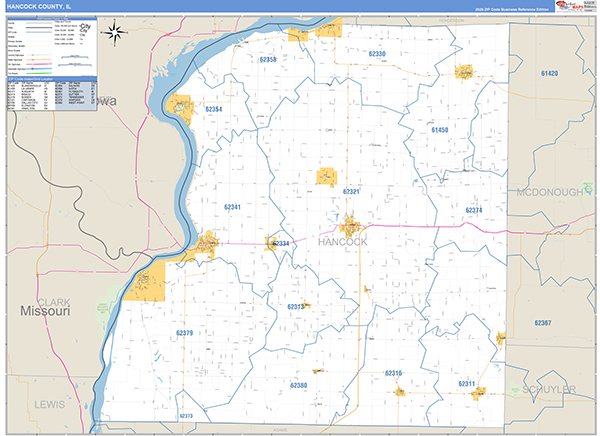Select ZIP code label 62379
The height and width of the screenshot is (436, 600).
(x=184, y=333)
